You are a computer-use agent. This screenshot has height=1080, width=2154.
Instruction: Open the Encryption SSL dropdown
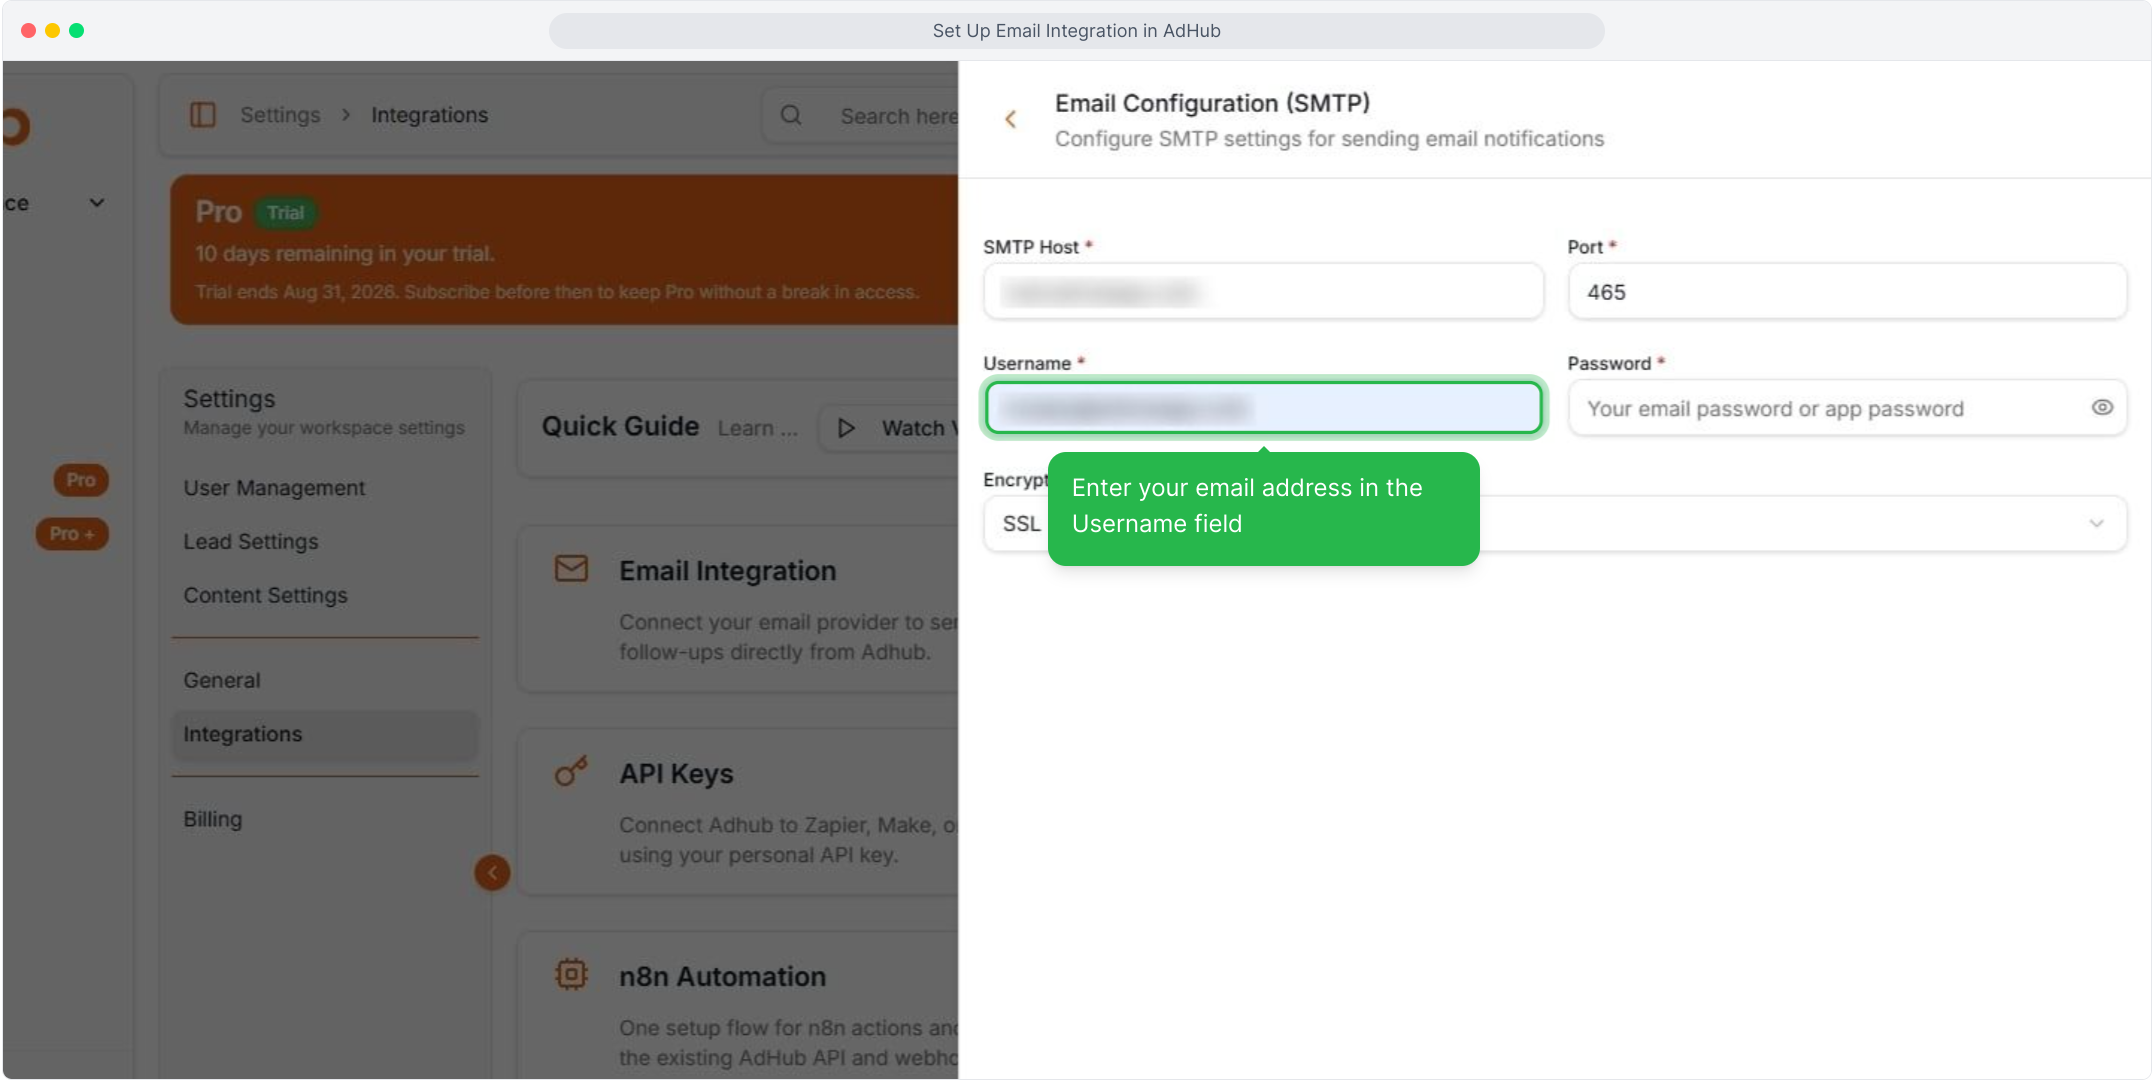1555,524
